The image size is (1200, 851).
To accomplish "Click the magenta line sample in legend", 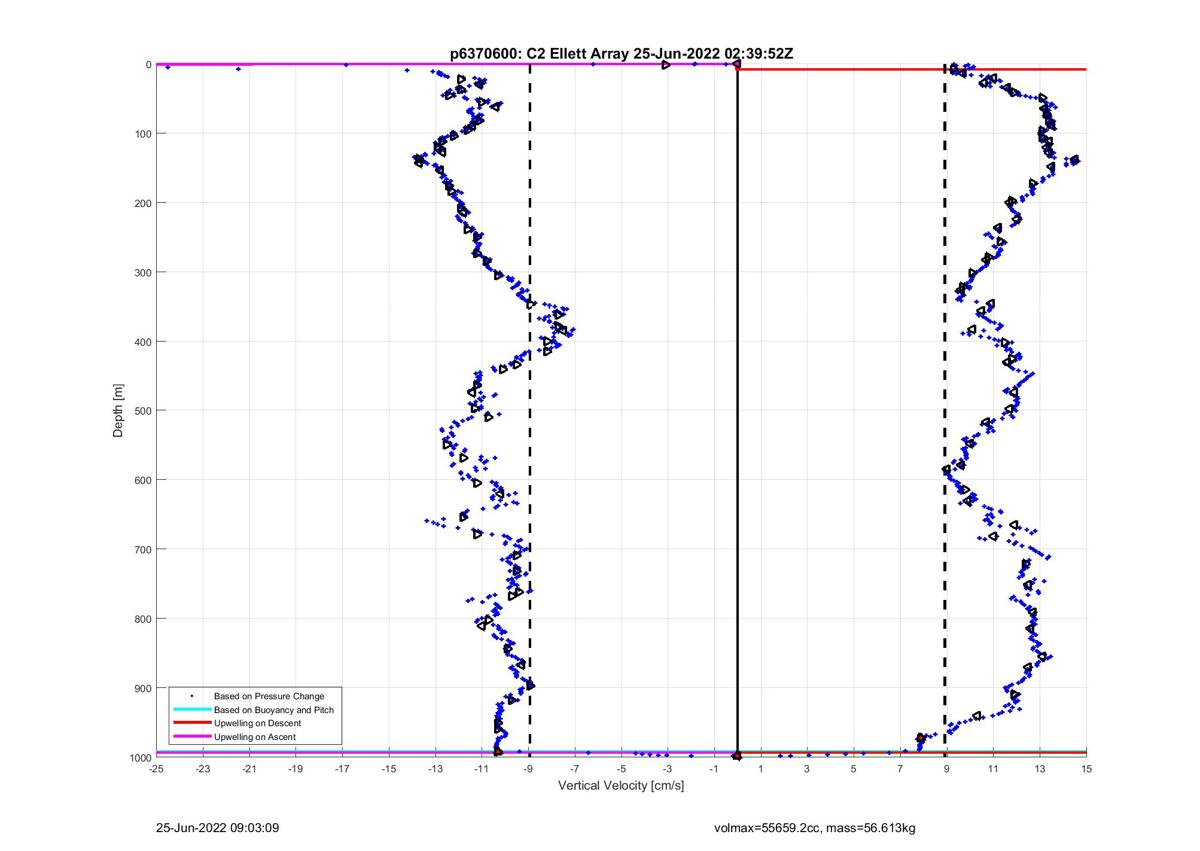I will coord(191,737).
